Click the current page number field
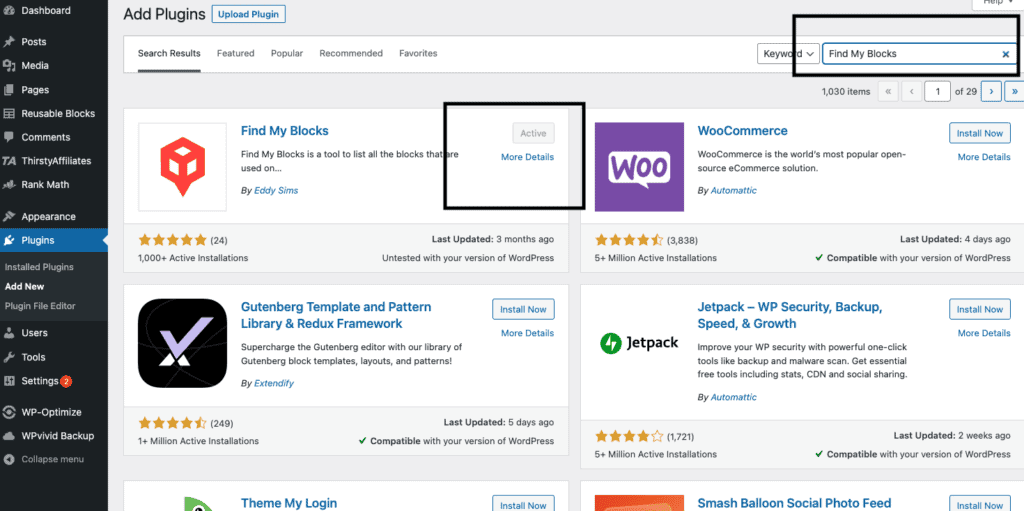The image size is (1024, 511). (x=938, y=91)
